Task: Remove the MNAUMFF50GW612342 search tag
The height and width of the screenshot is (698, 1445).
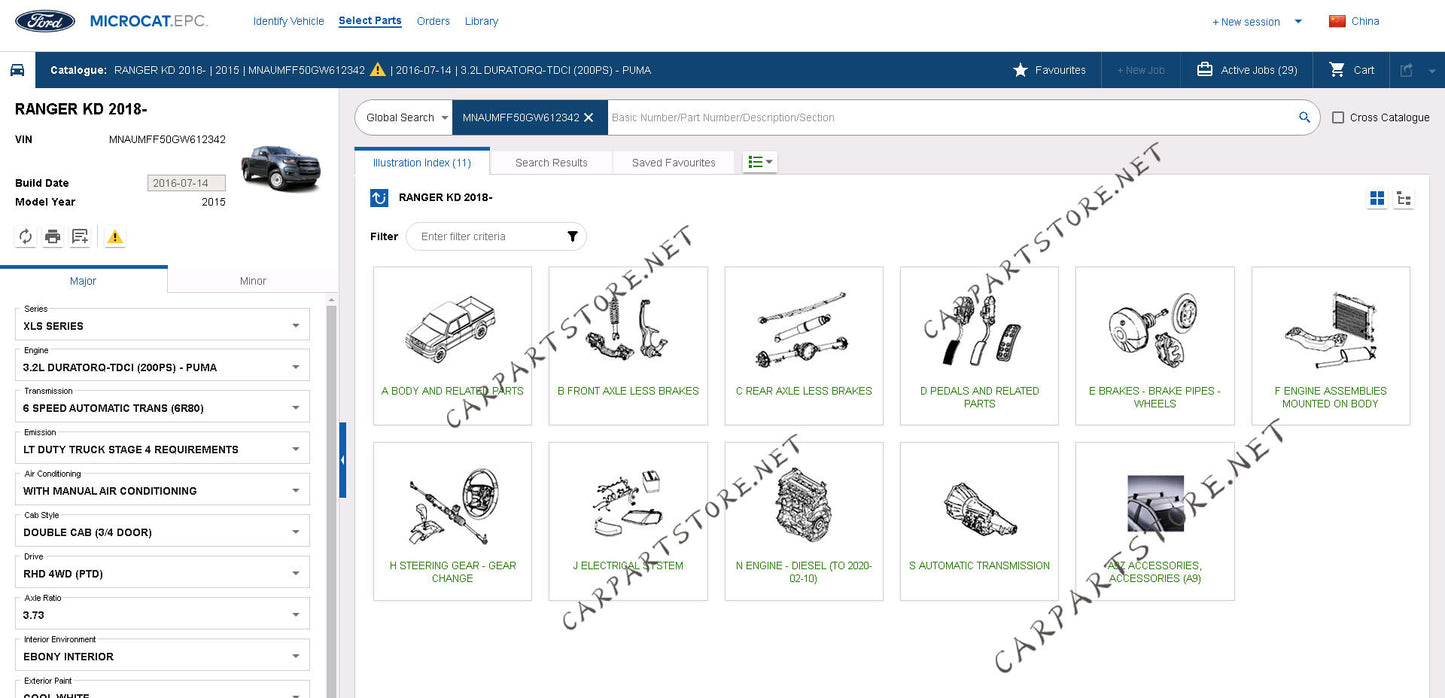Action: click(589, 118)
